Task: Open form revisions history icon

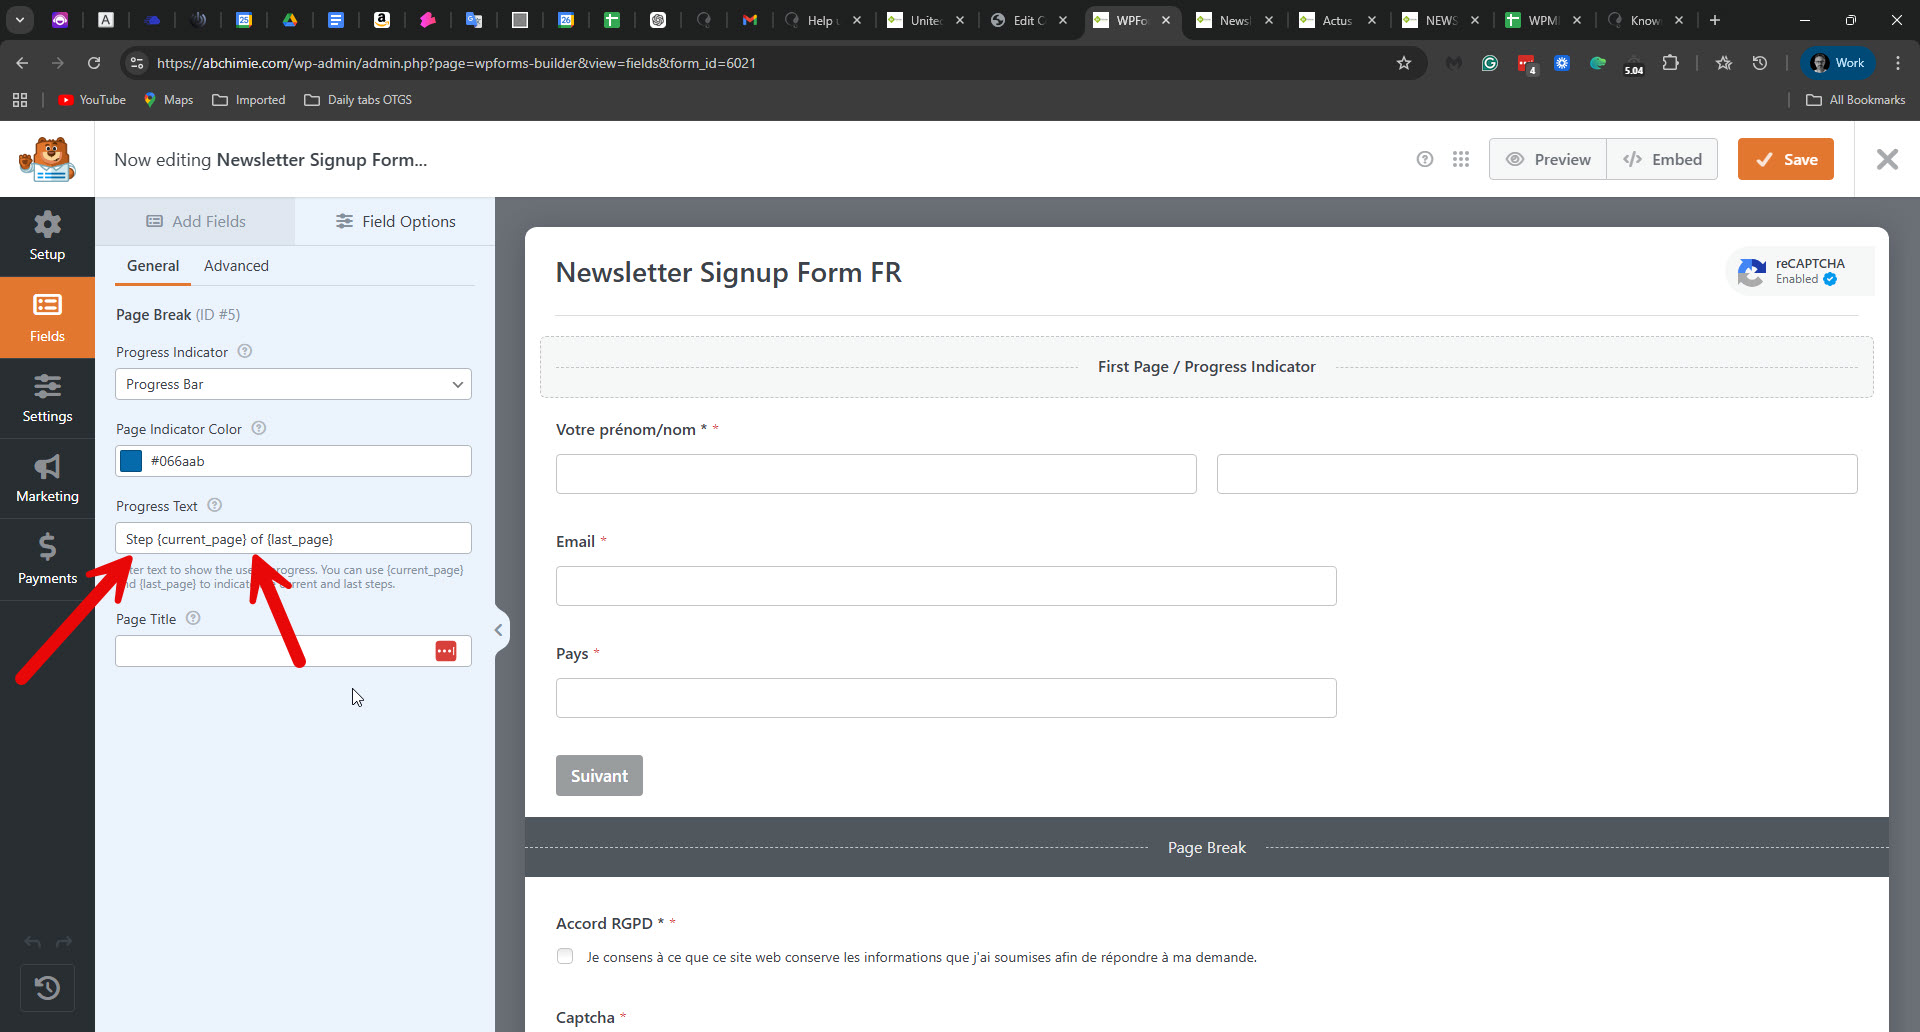Action: tap(47, 988)
